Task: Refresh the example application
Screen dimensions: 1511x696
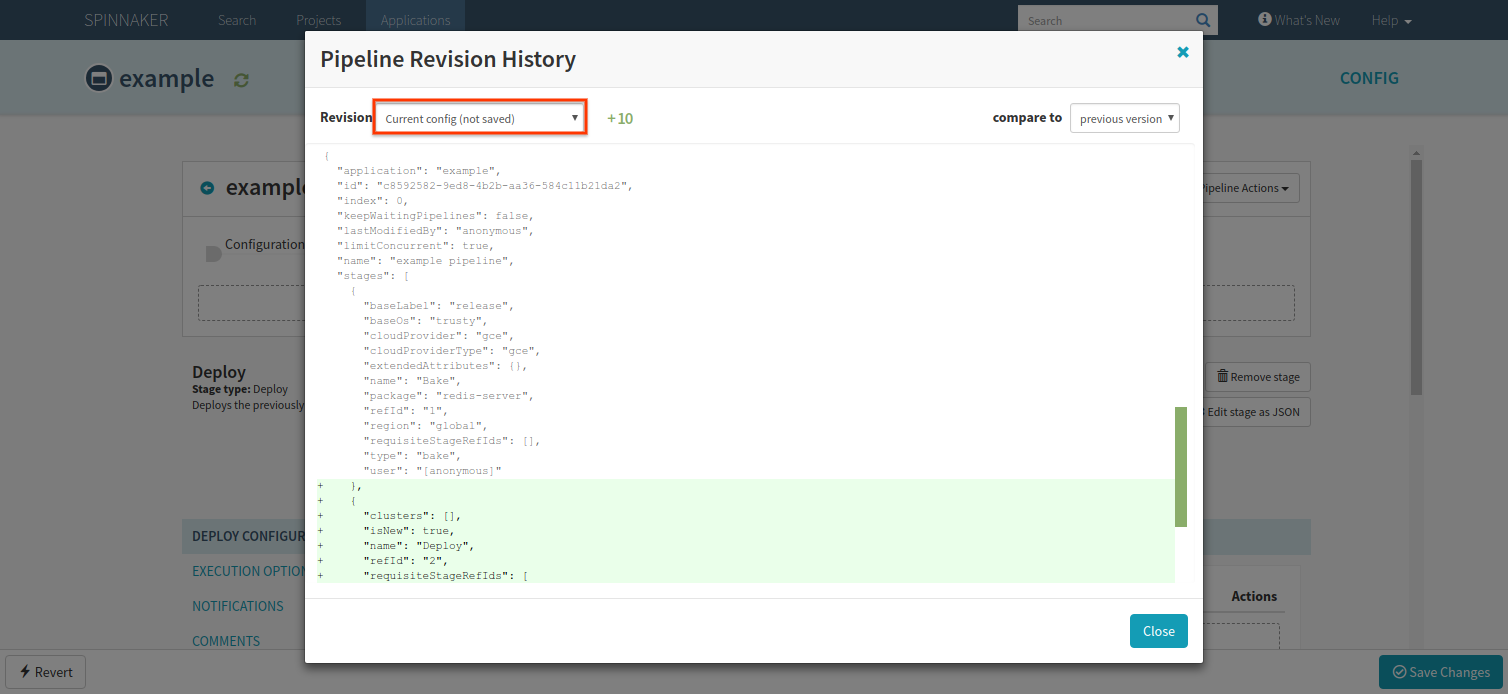Action: click(240, 79)
